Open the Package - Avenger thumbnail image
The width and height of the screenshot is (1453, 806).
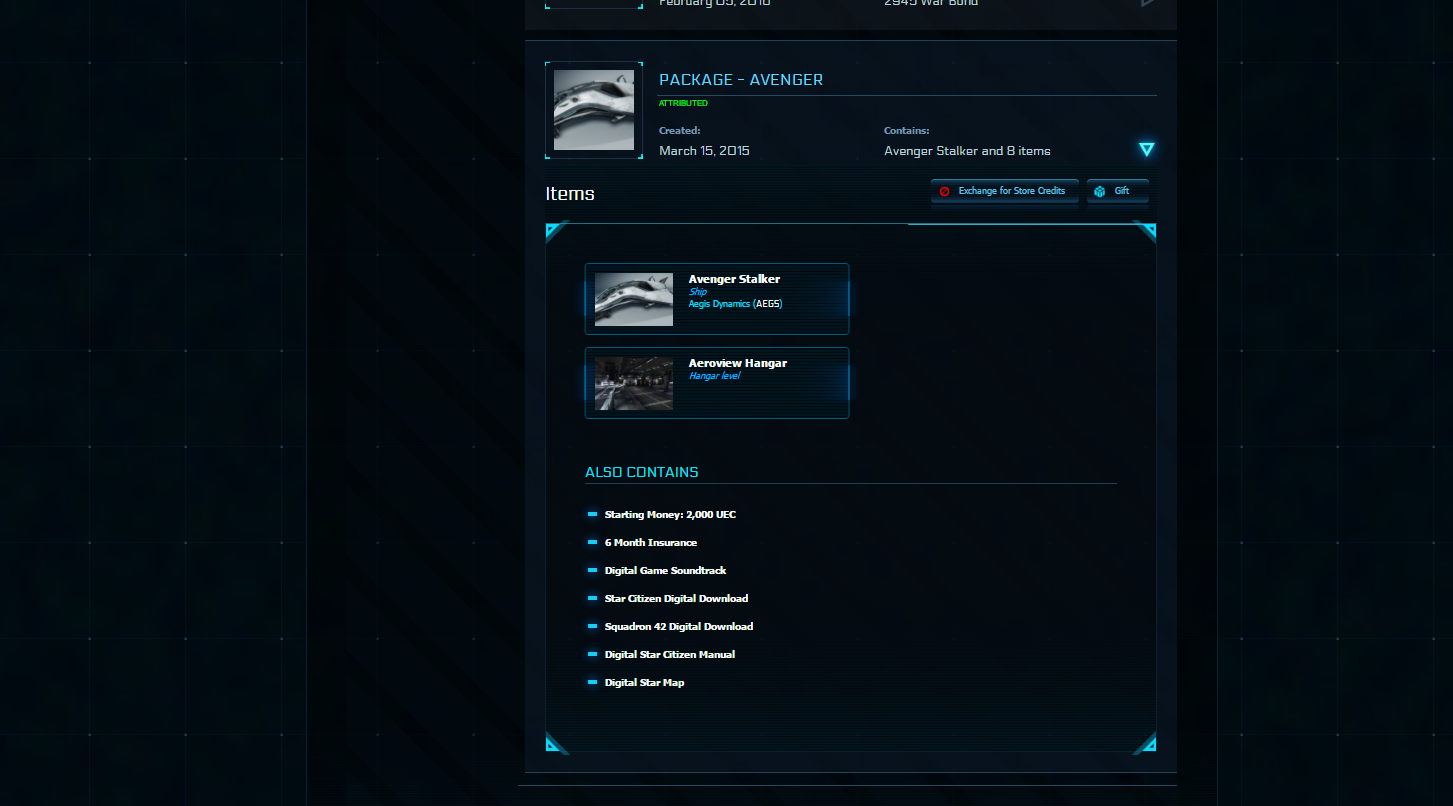pyautogui.click(x=594, y=110)
